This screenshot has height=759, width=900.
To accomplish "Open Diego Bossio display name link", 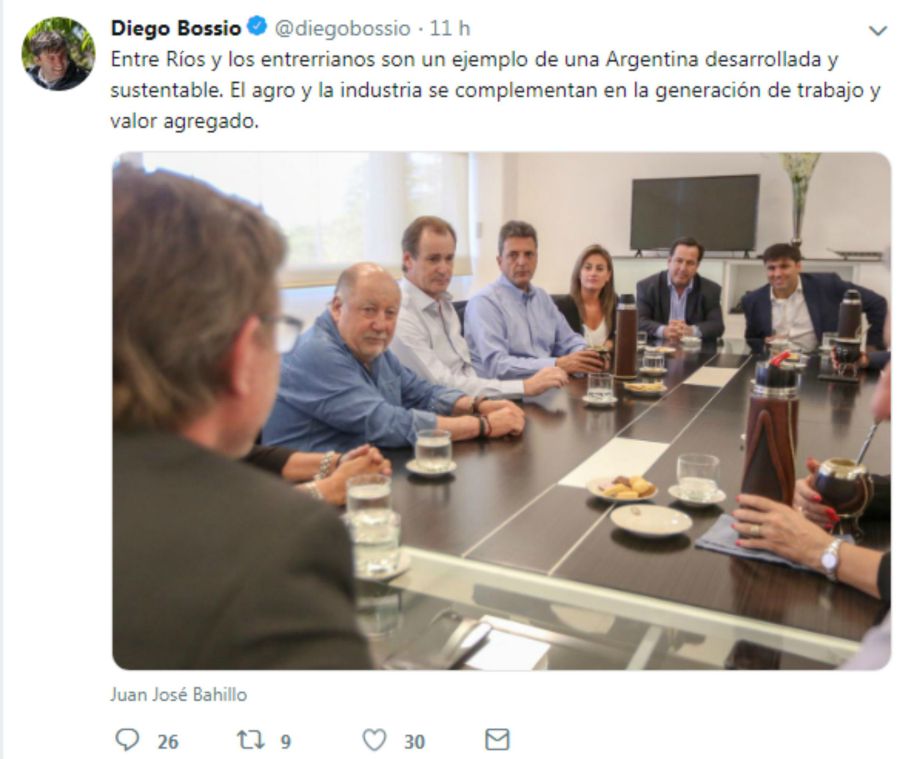I will 176,28.
